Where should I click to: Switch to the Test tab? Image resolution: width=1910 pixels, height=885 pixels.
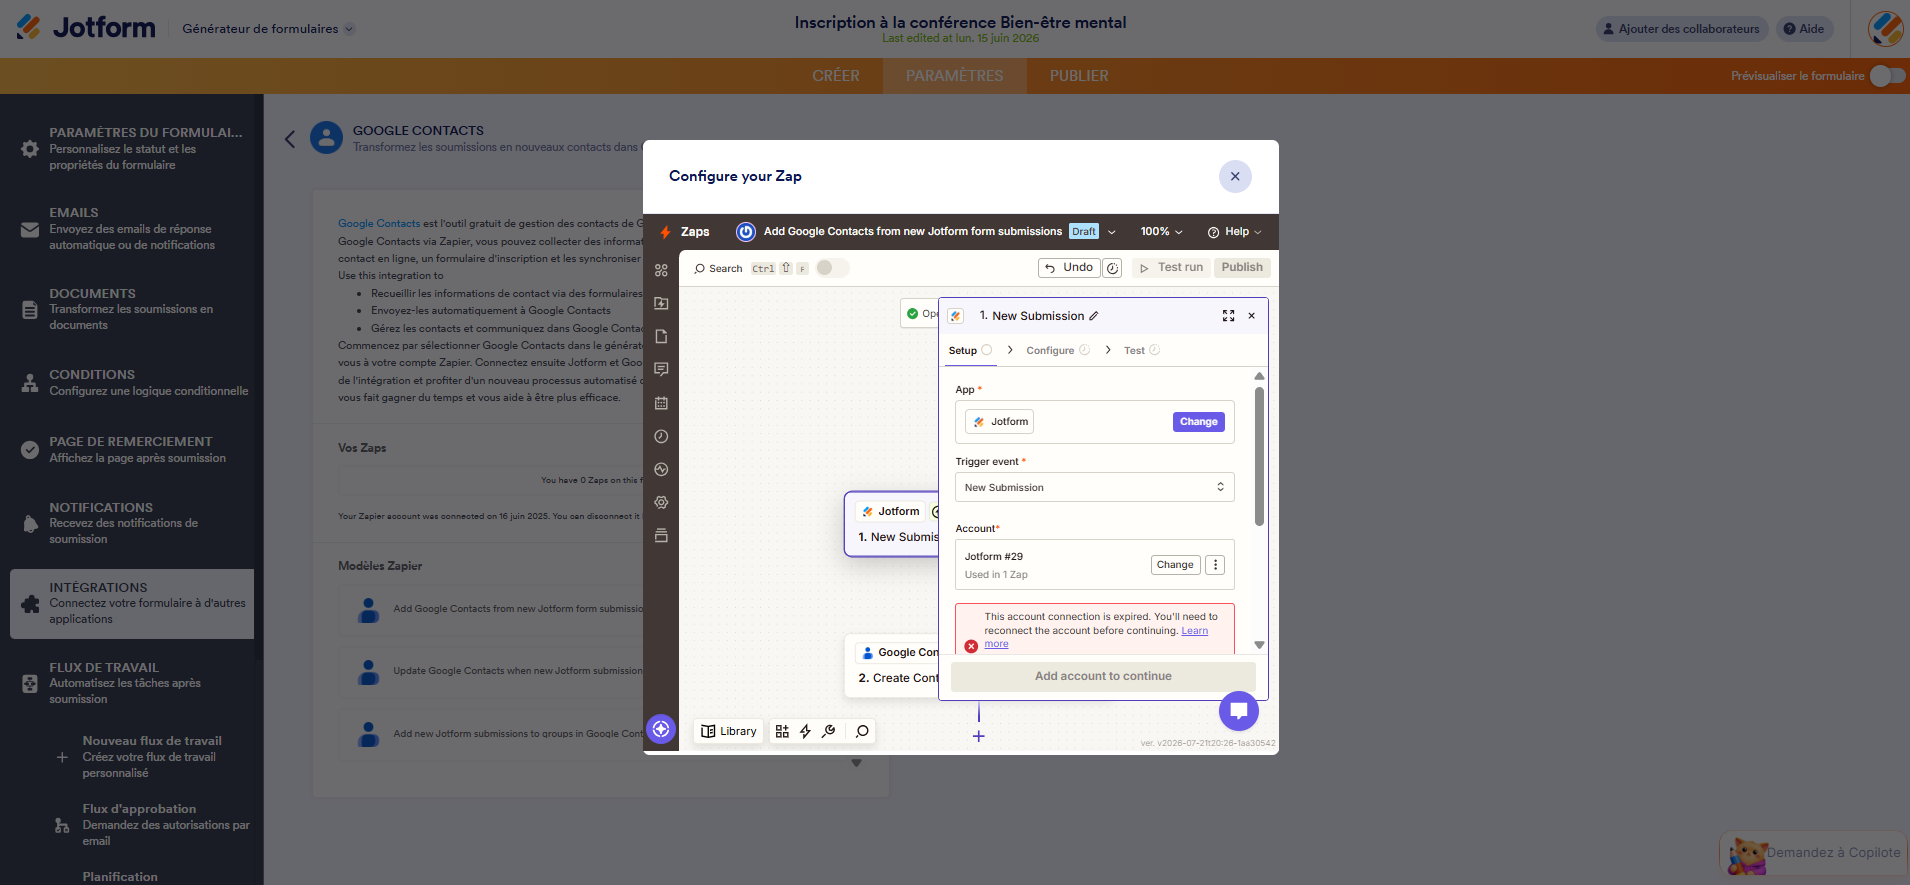click(1141, 351)
